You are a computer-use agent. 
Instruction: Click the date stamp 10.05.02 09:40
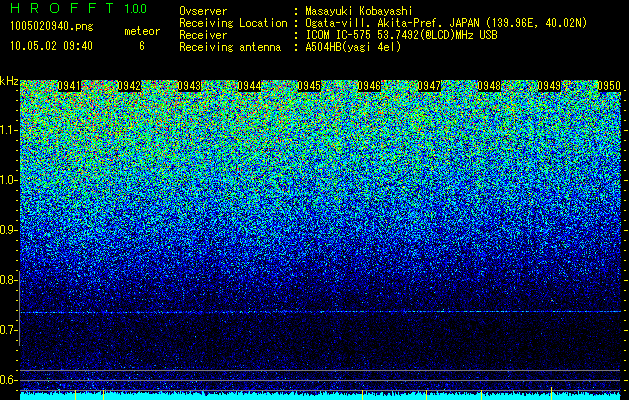pyautogui.click(x=51, y=46)
